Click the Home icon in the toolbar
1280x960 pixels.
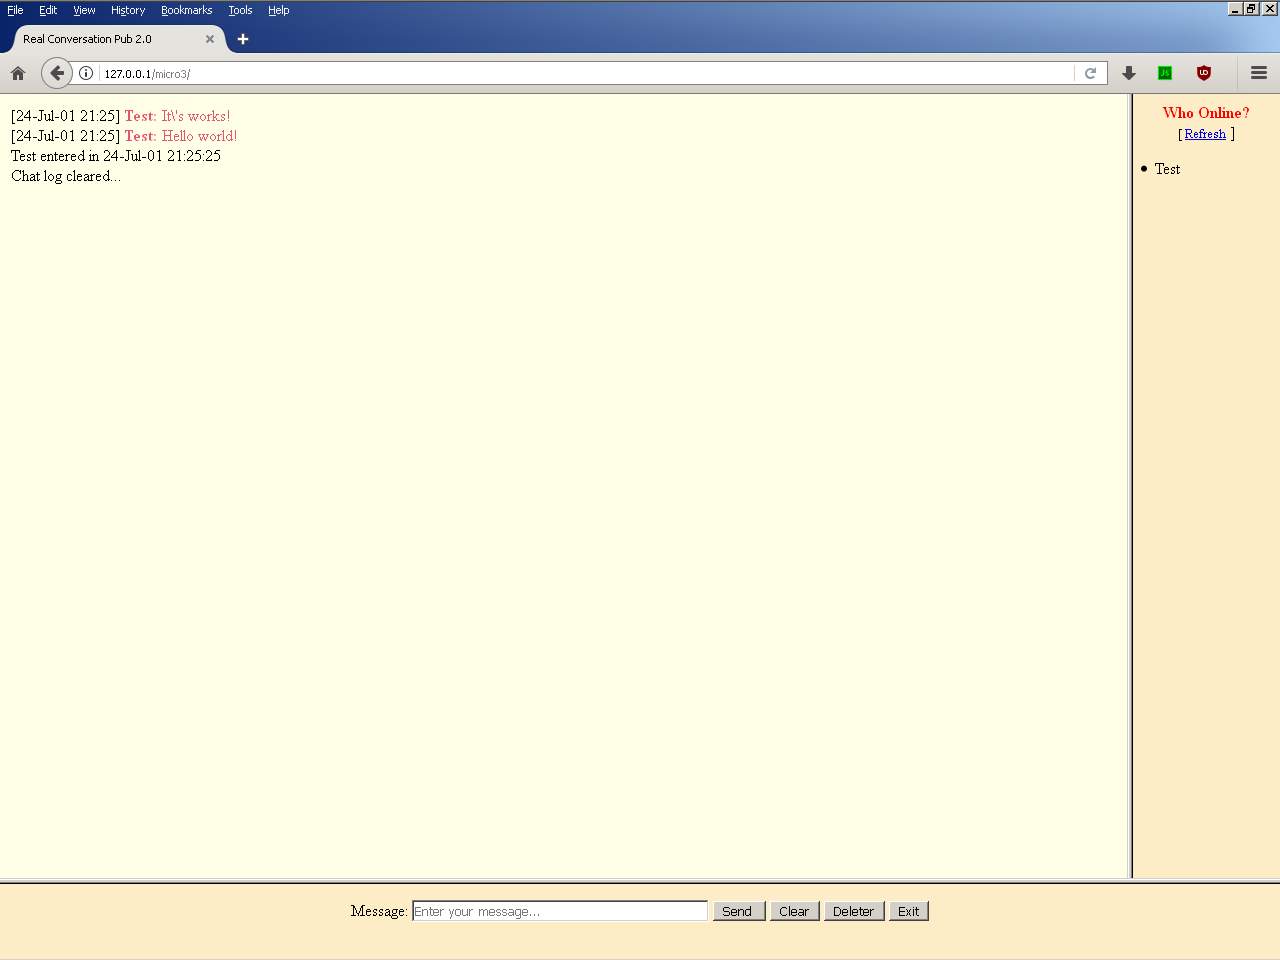[x=18, y=73]
